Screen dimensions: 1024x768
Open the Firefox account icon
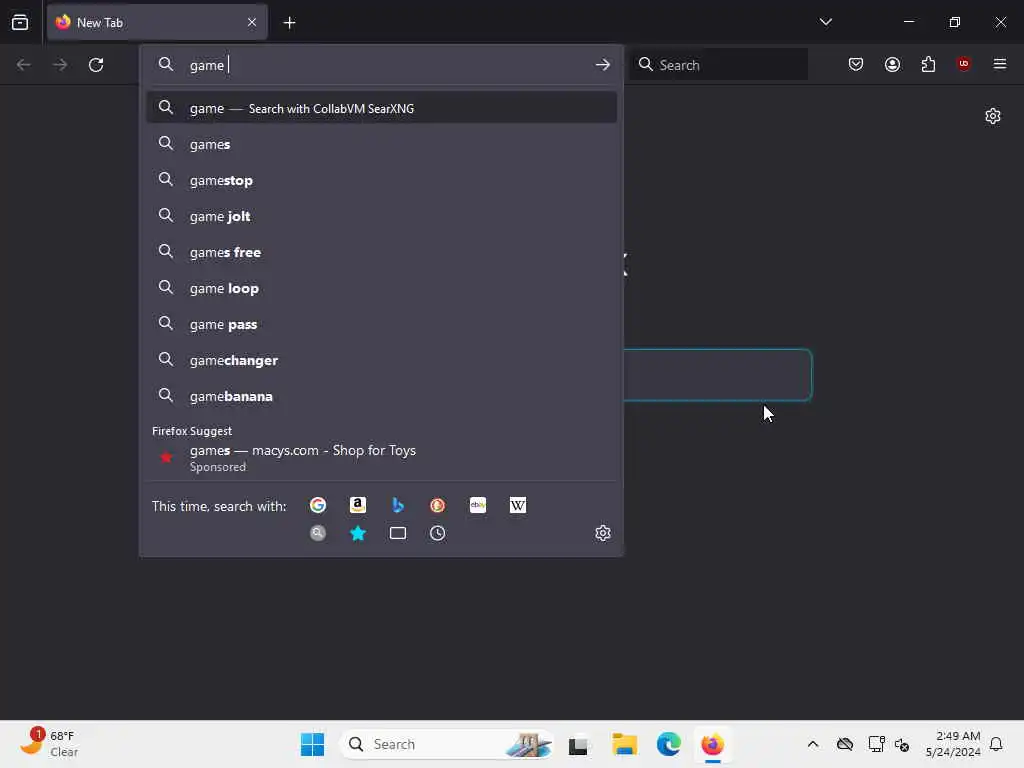point(892,64)
